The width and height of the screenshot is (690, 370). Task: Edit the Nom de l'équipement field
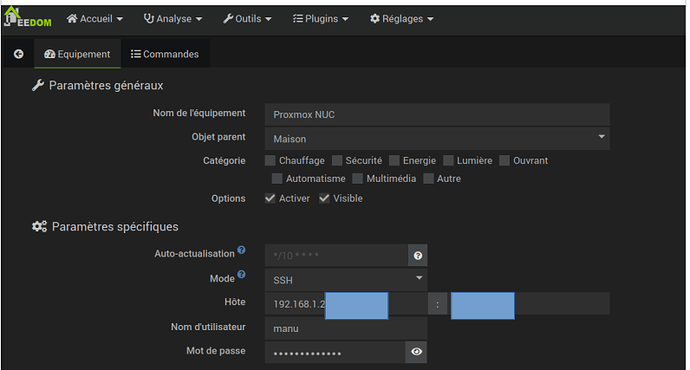[437, 114]
